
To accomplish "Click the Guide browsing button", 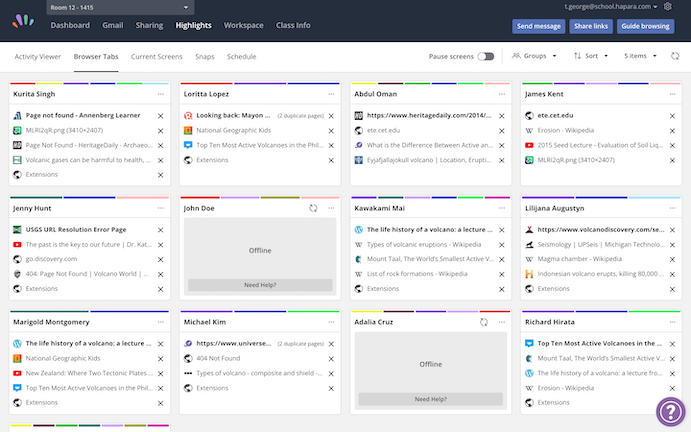I will pos(645,26).
